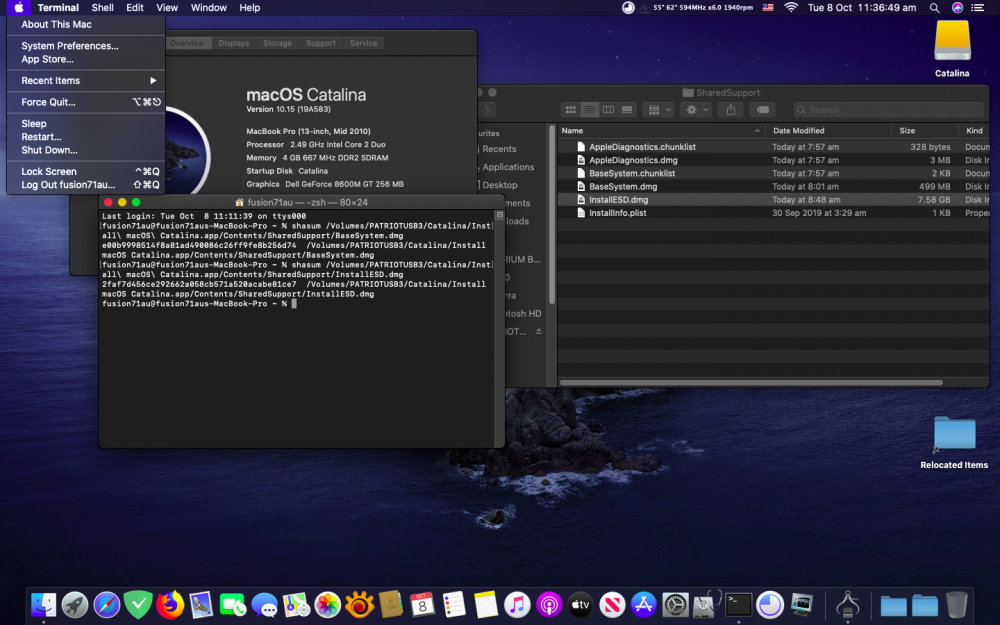Open Shell menu in menu bar
Viewport: 1000px width, 625px height.
pos(102,8)
